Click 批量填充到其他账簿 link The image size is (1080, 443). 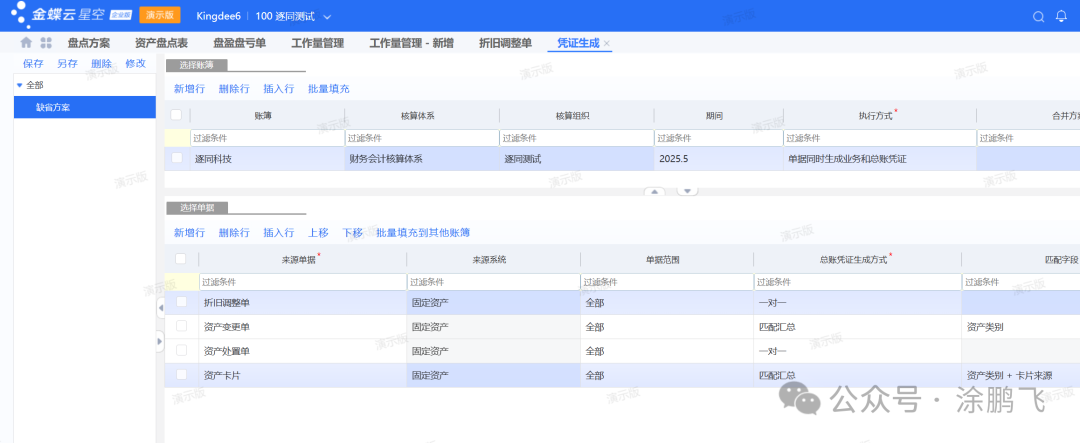(422, 232)
